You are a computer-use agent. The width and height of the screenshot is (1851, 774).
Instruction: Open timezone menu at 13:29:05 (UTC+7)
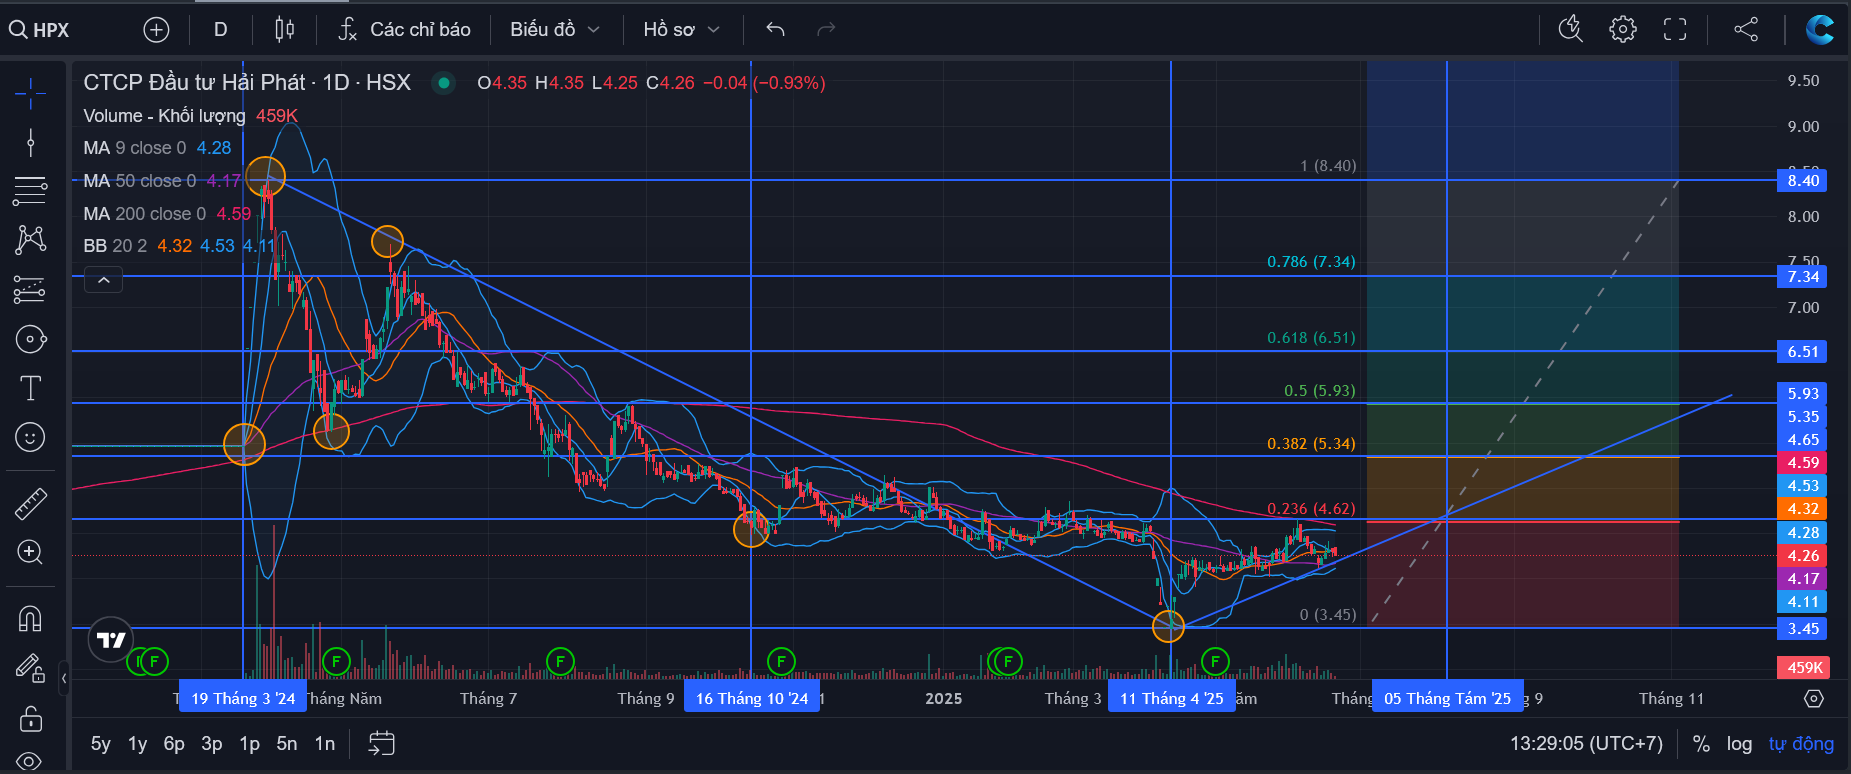[x=1587, y=744]
